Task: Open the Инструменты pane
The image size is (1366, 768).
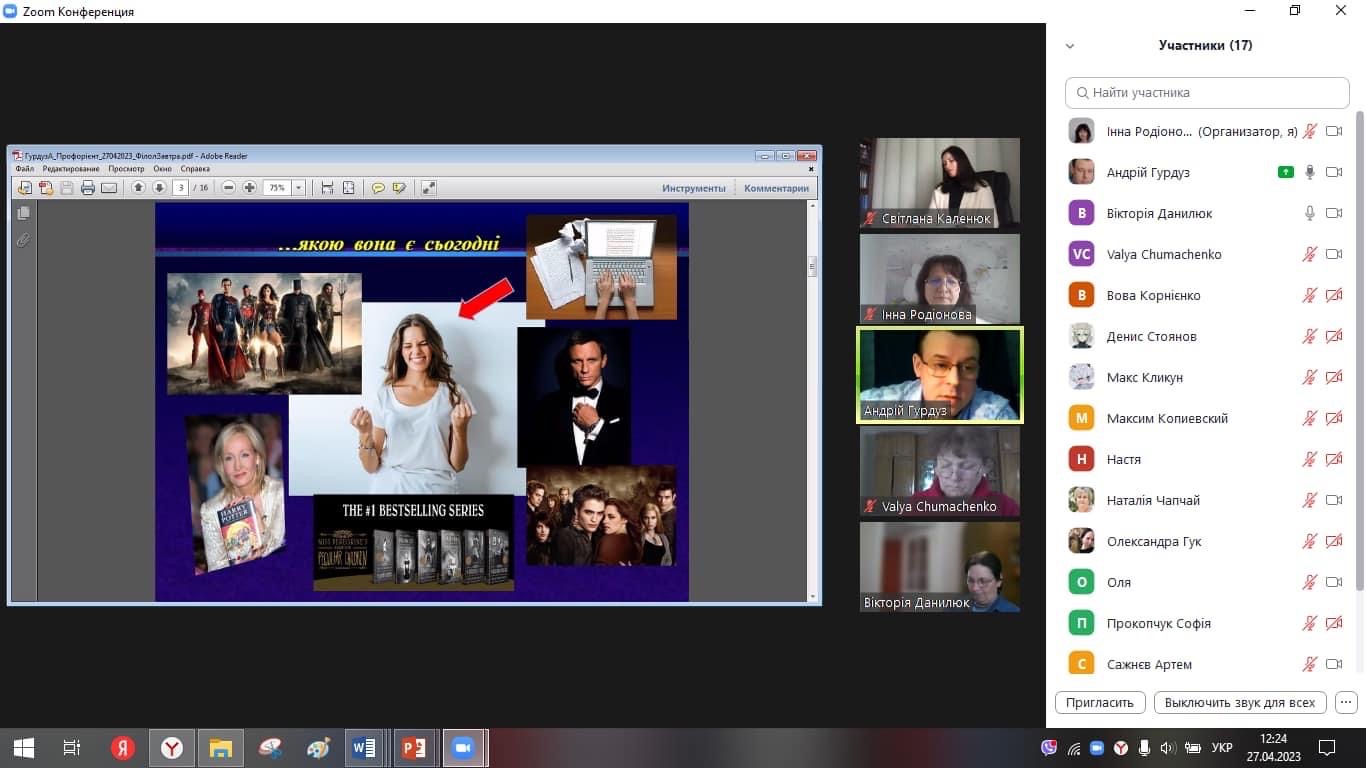Action: pyautogui.click(x=694, y=188)
